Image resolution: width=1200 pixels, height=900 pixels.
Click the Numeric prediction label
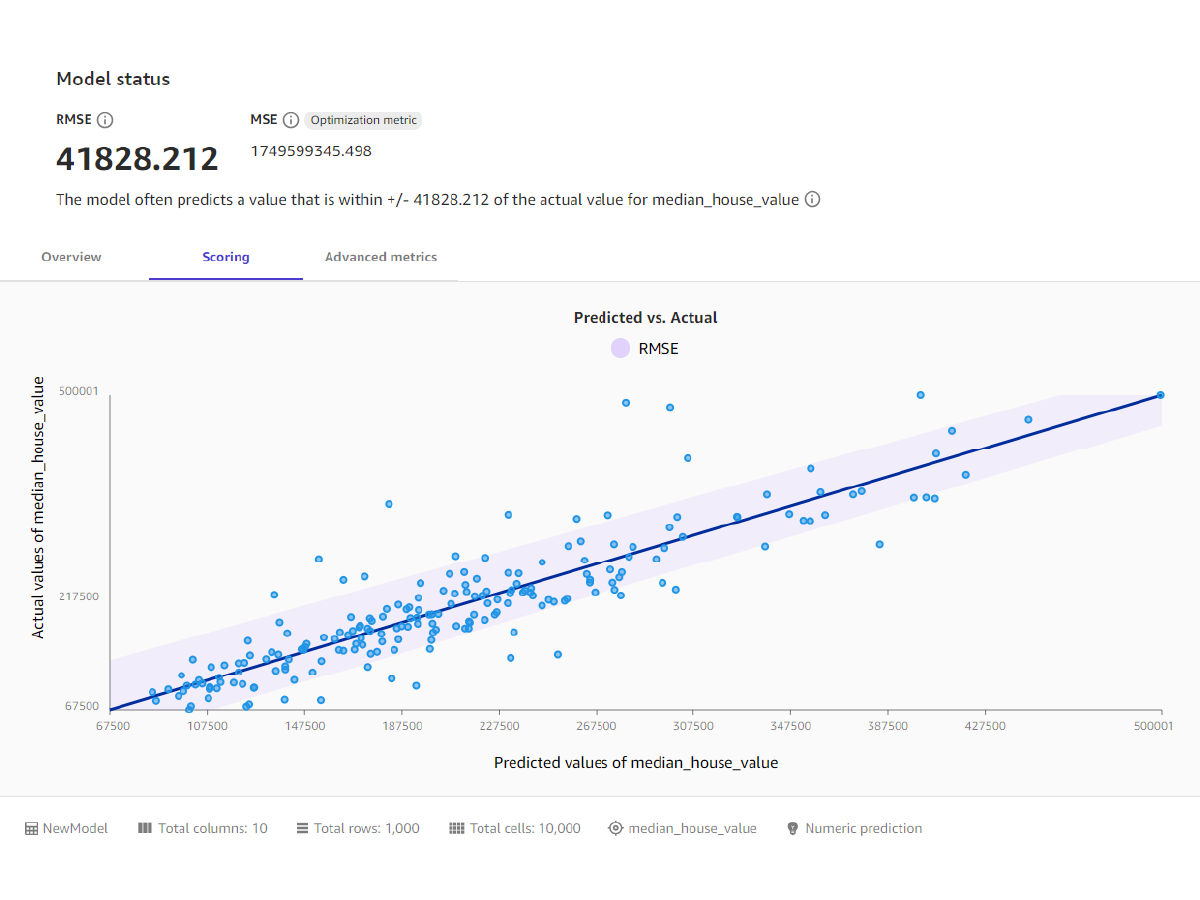click(864, 828)
